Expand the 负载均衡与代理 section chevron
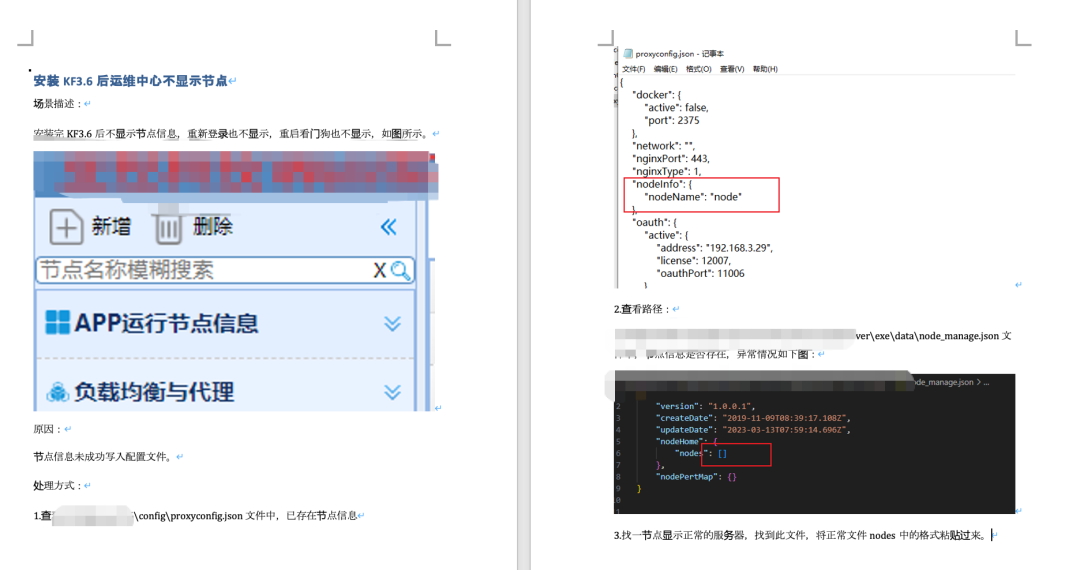Image resolution: width=1080 pixels, height=570 pixels. tap(392, 392)
